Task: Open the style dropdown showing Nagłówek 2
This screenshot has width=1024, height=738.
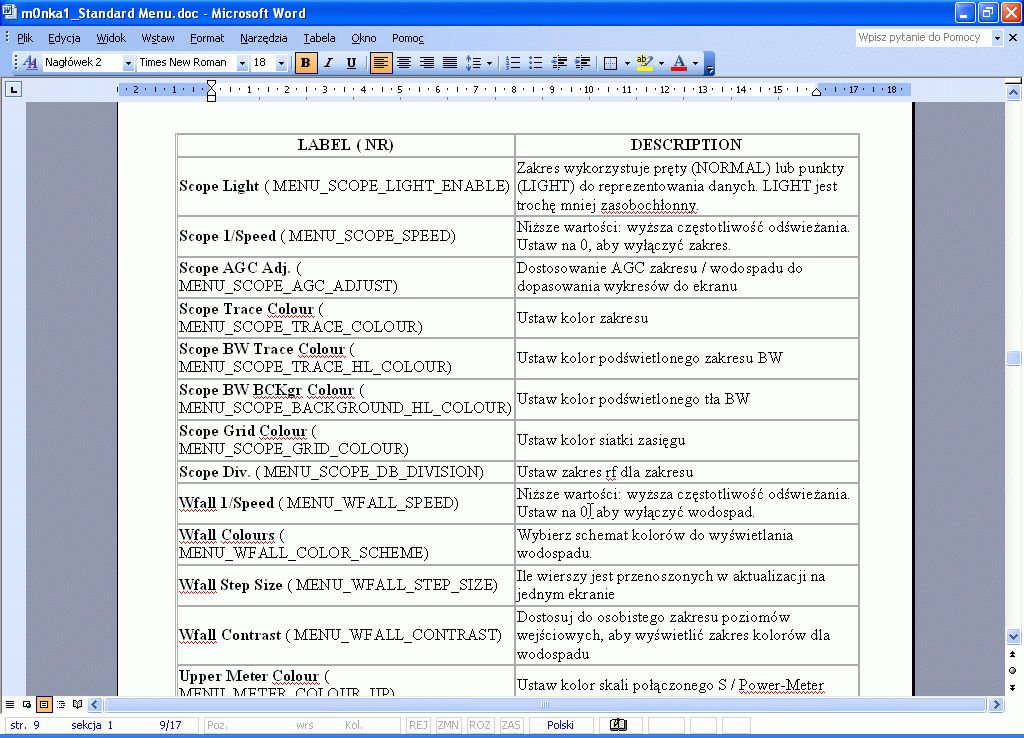Action: click(x=128, y=63)
